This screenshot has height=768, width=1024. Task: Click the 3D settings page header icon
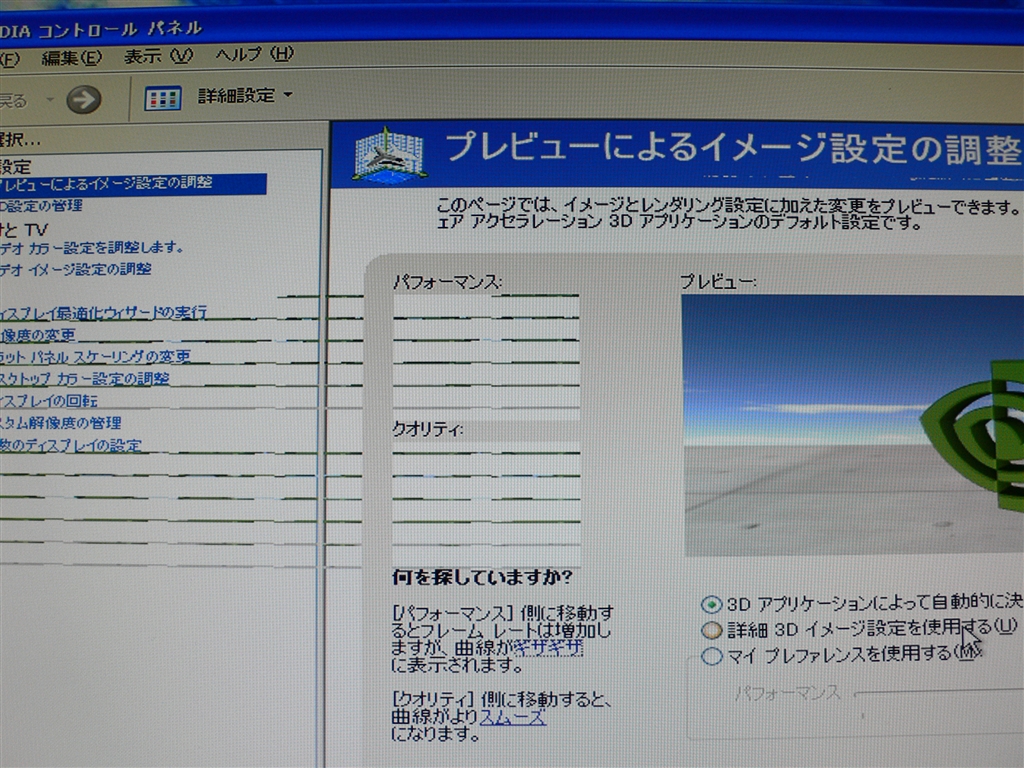pos(389,155)
